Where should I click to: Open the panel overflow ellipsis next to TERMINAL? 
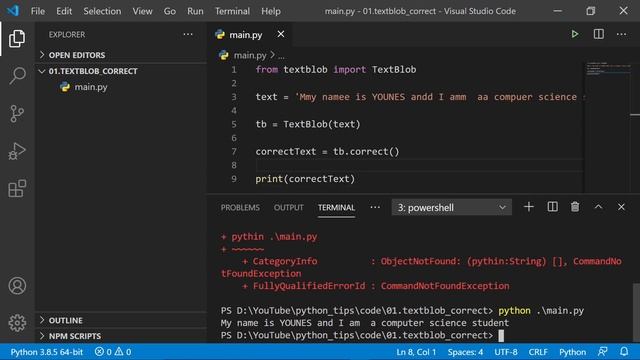coord(375,207)
